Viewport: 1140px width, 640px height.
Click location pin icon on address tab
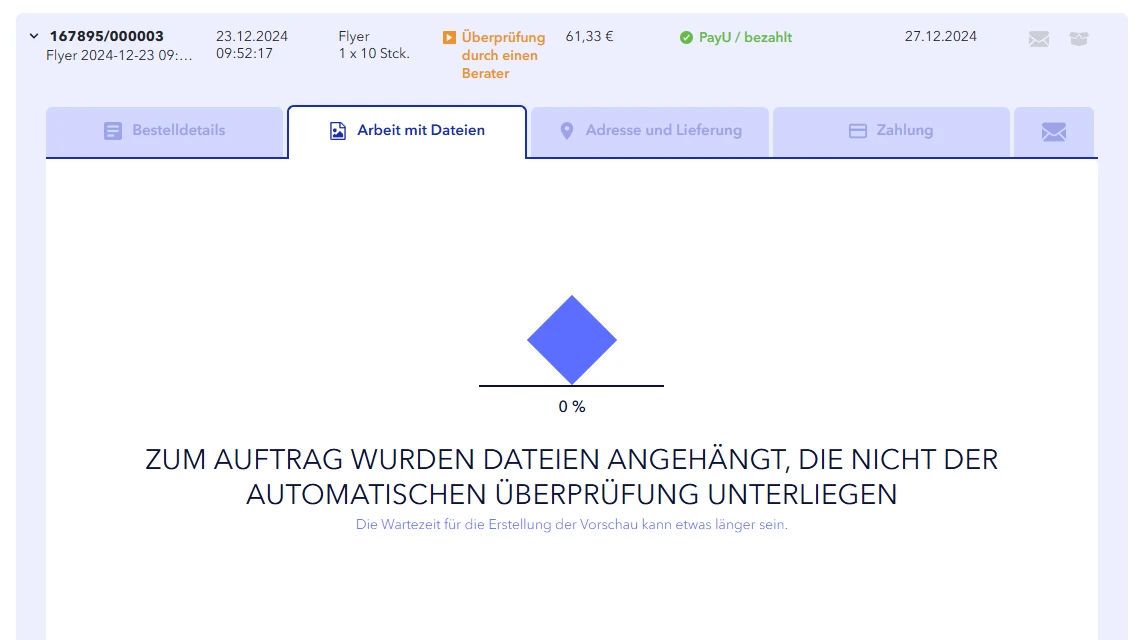pyautogui.click(x=567, y=131)
